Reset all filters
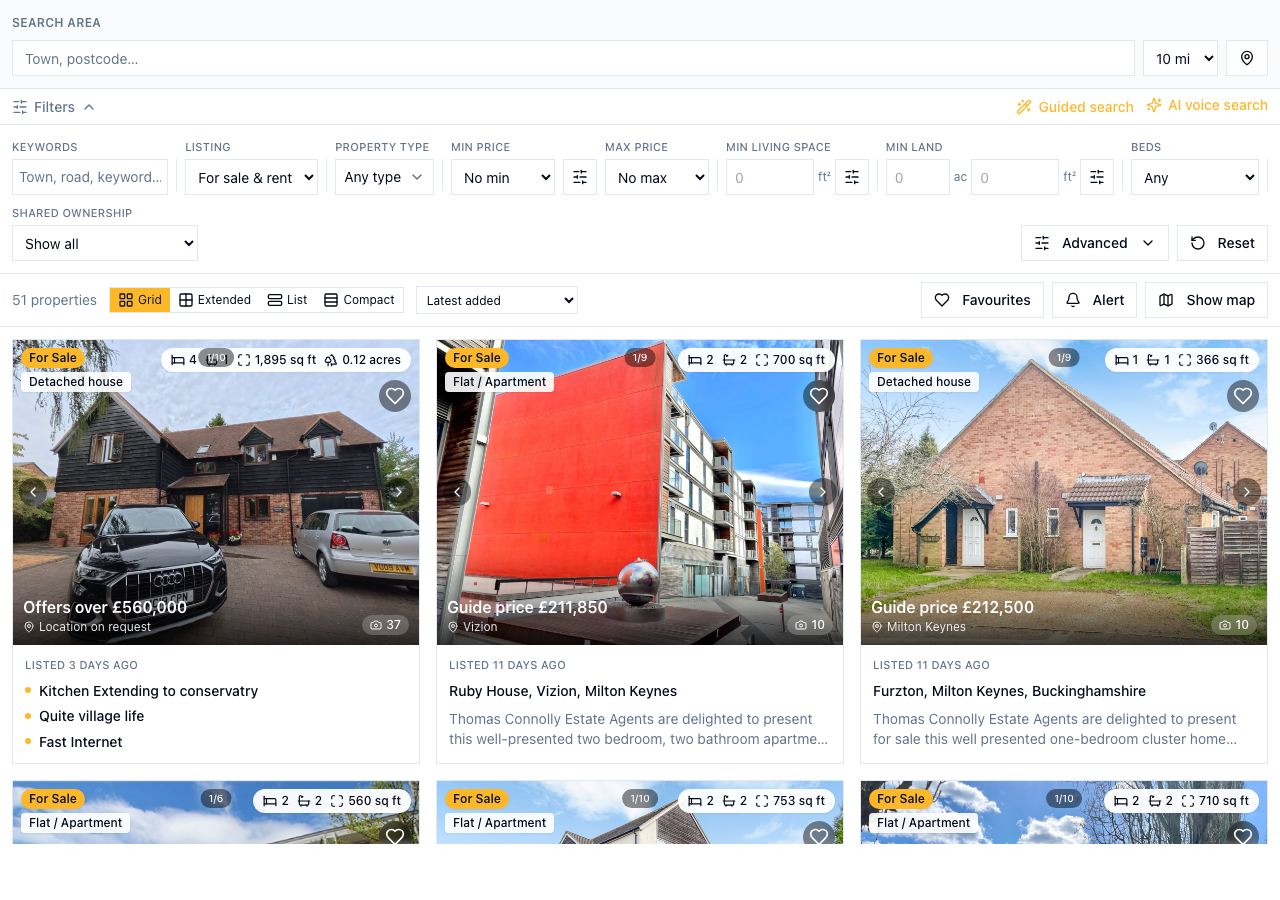Image resolution: width=1280 pixels, height=900 pixels. coord(1222,243)
